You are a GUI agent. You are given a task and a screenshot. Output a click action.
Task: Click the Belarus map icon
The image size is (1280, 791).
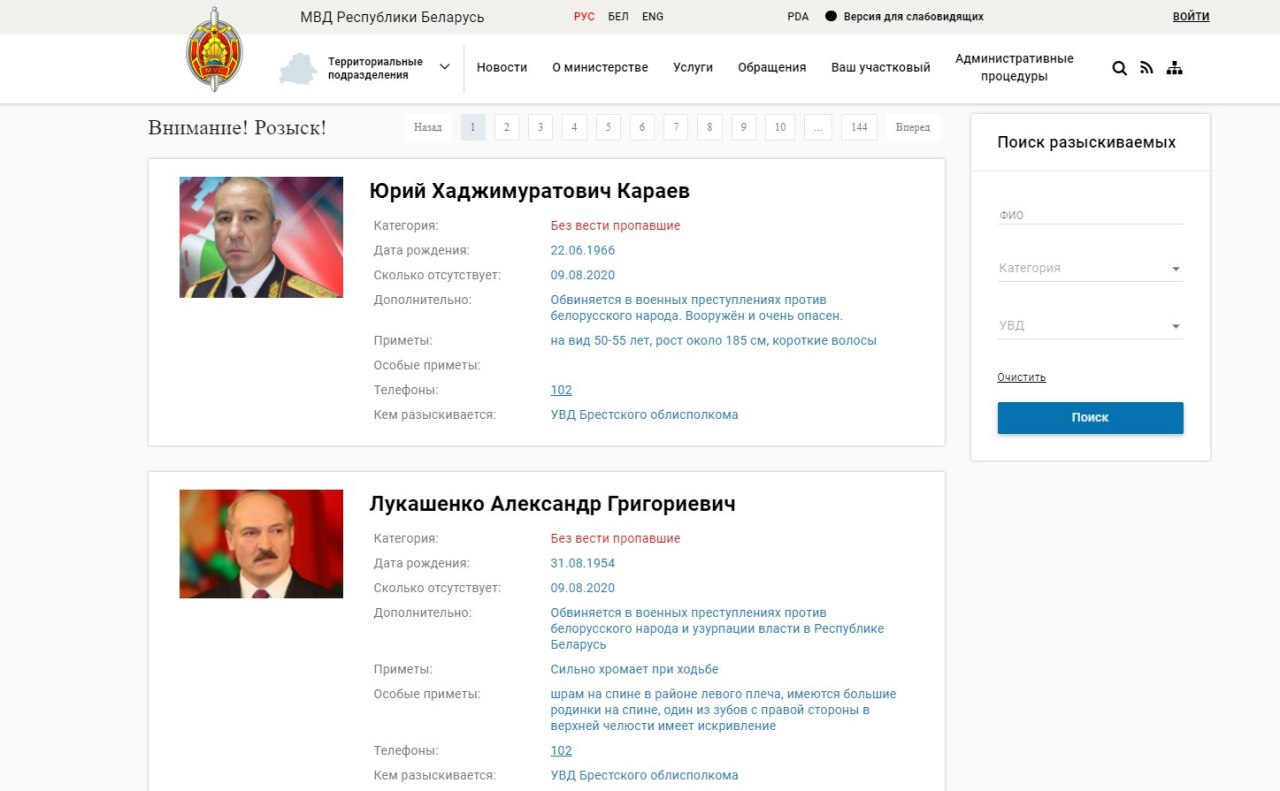pyautogui.click(x=297, y=69)
